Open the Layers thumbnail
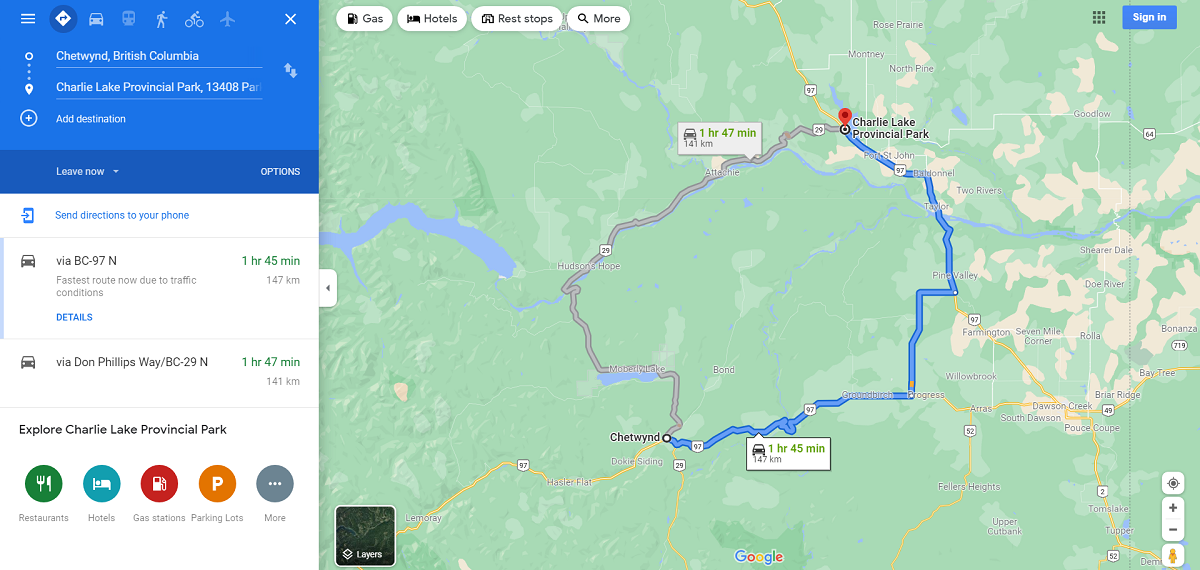Screen dimensions: 1200x570 [365, 536]
